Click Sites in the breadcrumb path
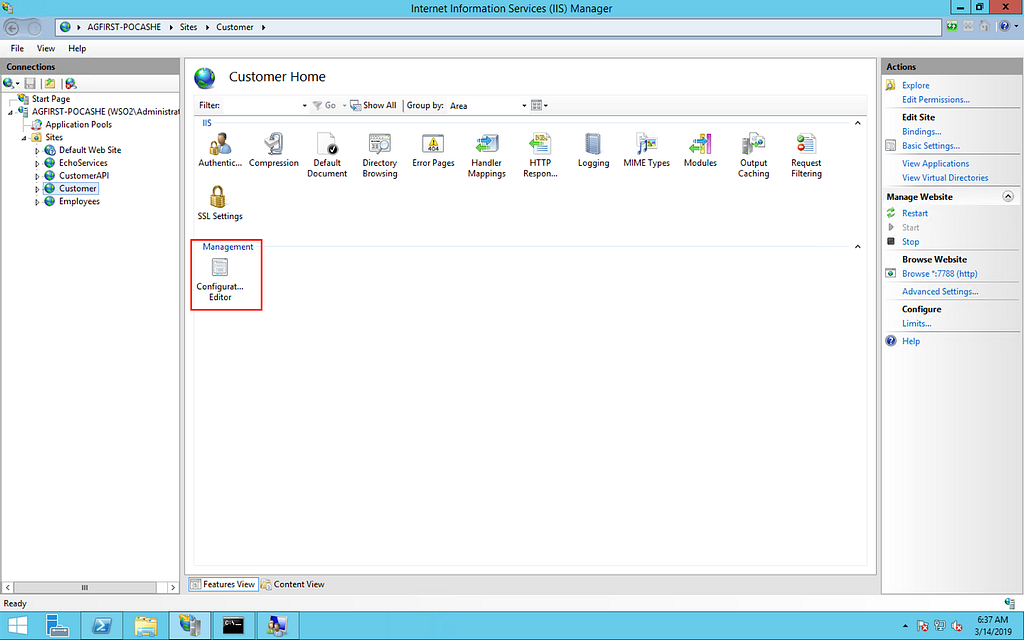The width and height of the screenshot is (1024, 640). (x=188, y=27)
